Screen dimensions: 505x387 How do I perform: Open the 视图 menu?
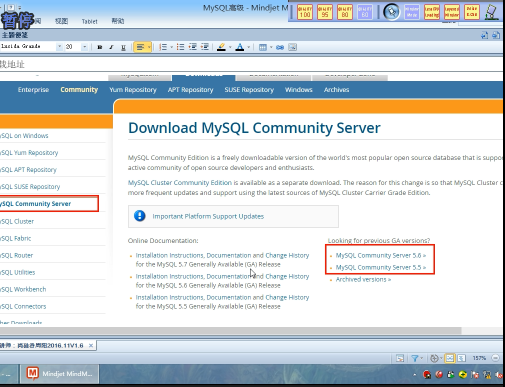tap(61, 21)
